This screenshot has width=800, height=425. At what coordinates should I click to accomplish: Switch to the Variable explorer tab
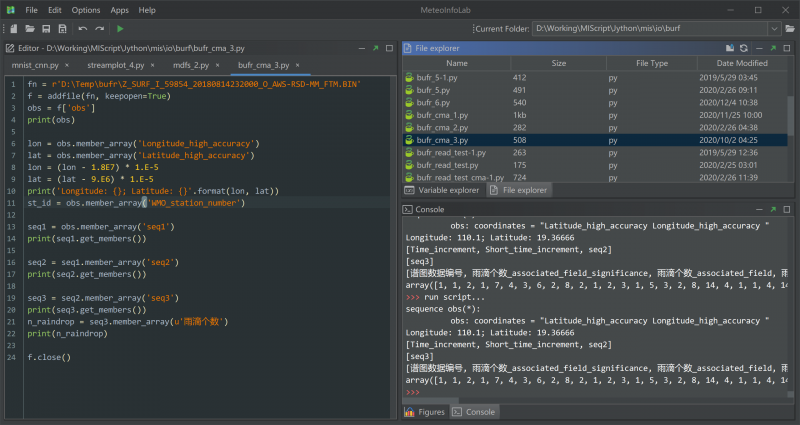443,190
